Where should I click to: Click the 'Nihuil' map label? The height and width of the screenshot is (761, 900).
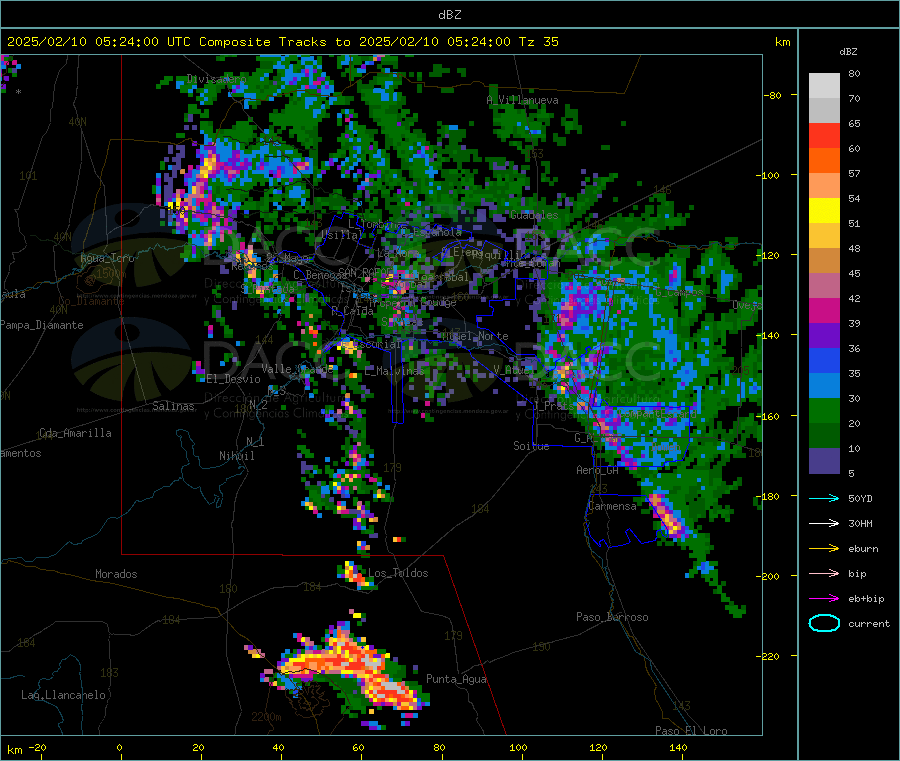pos(236,456)
